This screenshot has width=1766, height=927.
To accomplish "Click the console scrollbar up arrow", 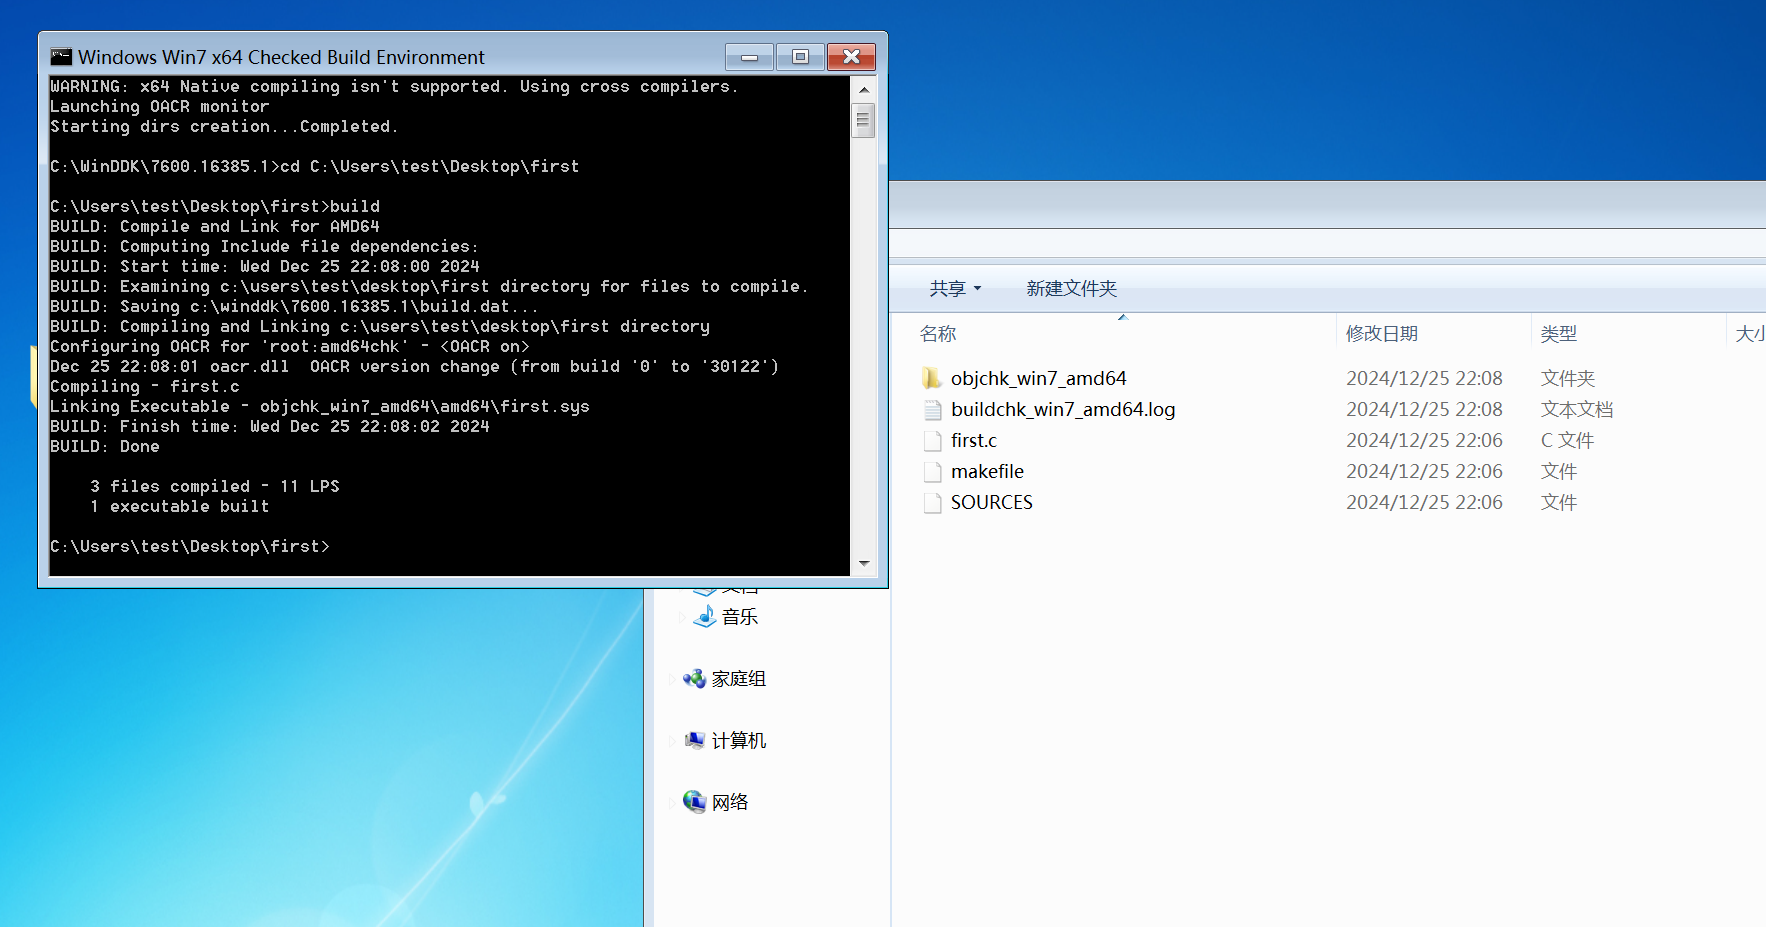I will pos(863,89).
